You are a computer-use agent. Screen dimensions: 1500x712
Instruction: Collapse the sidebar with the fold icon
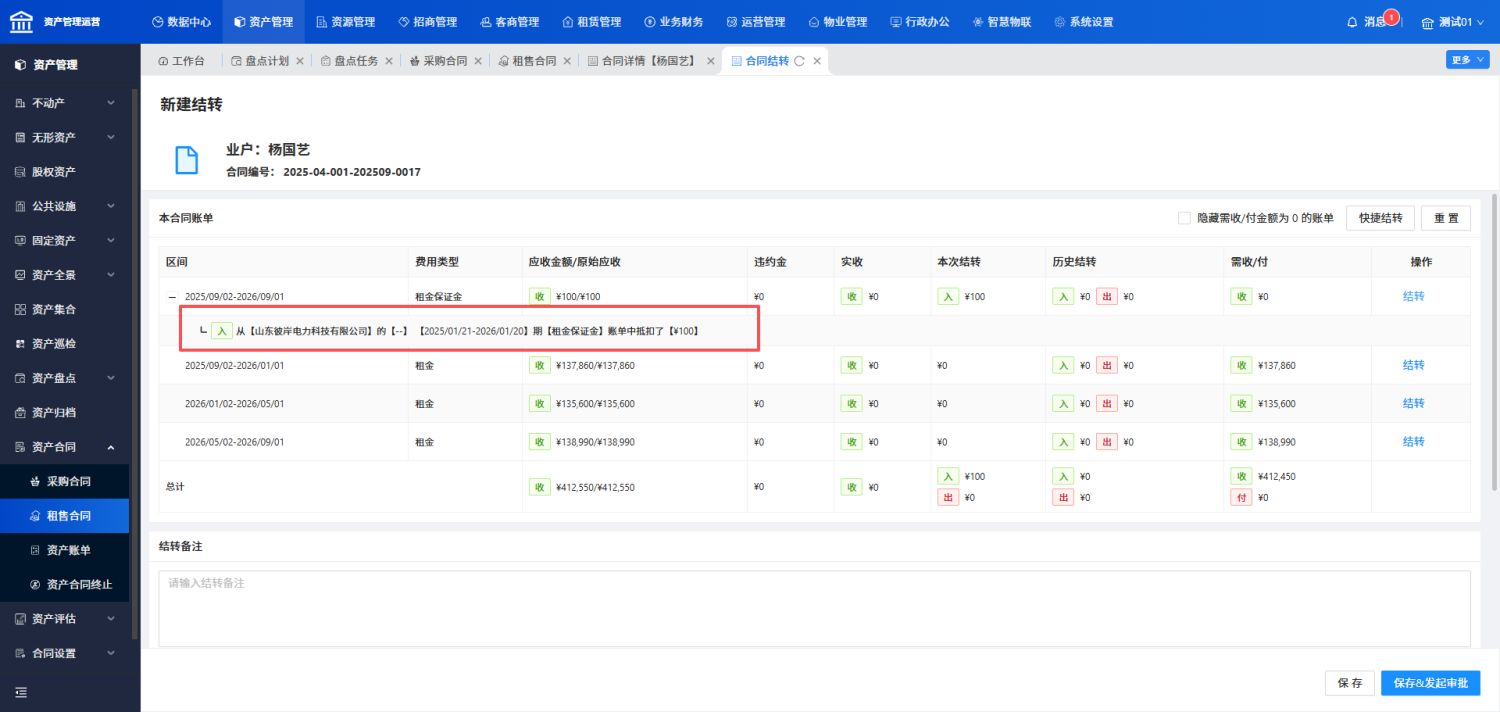(21, 692)
